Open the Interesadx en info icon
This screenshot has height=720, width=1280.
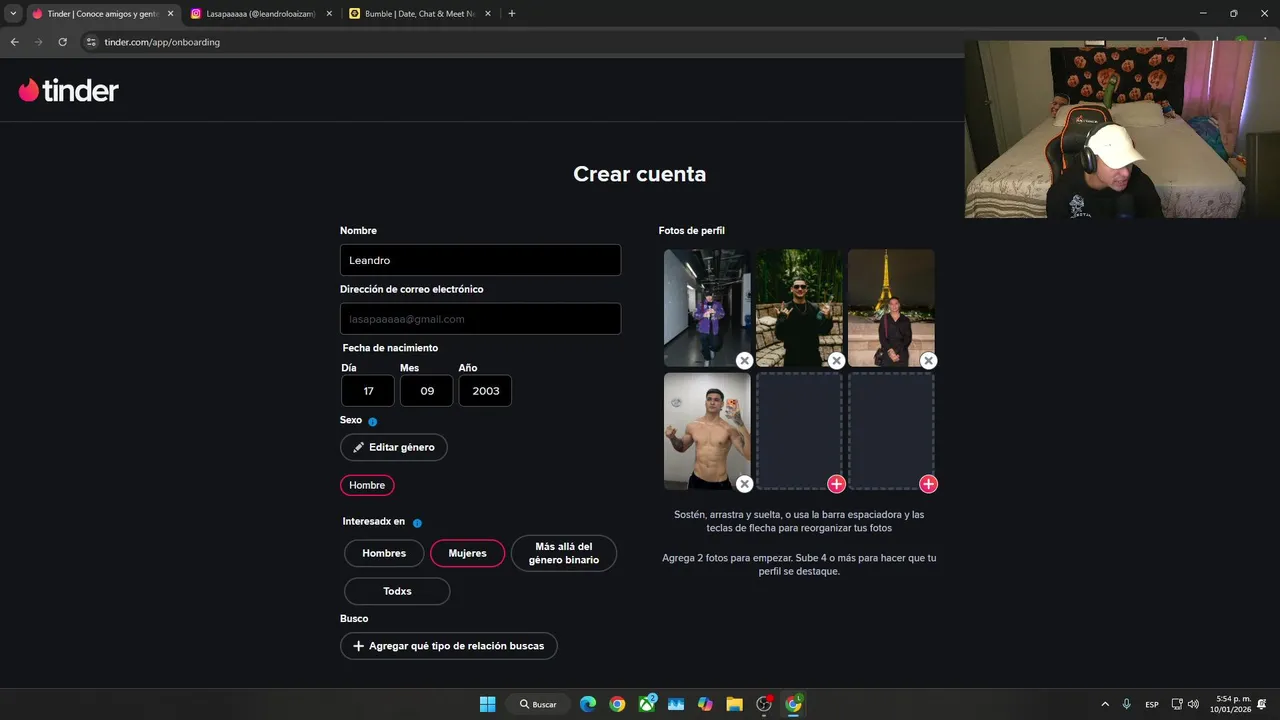(417, 523)
